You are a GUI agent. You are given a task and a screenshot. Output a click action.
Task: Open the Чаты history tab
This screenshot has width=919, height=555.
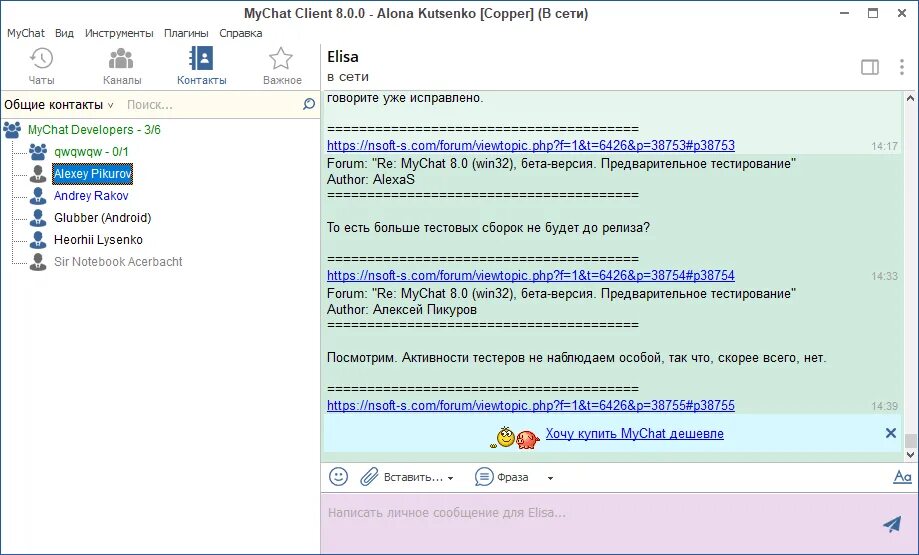click(x=41, y=66)
